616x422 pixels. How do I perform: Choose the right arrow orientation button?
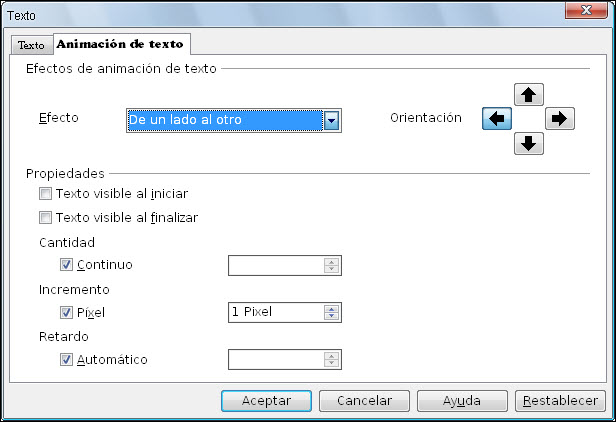click(x=560, y=118)
